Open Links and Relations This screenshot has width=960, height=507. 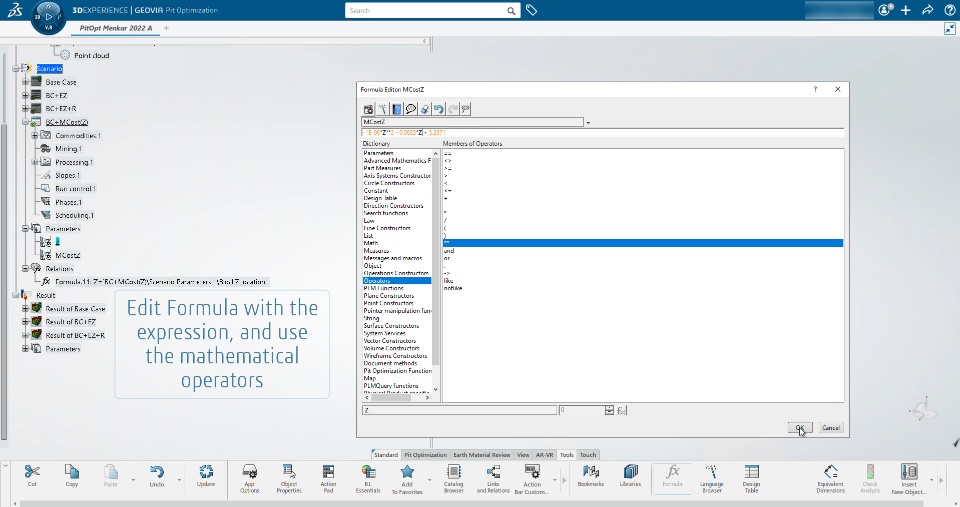coord(493,478)
